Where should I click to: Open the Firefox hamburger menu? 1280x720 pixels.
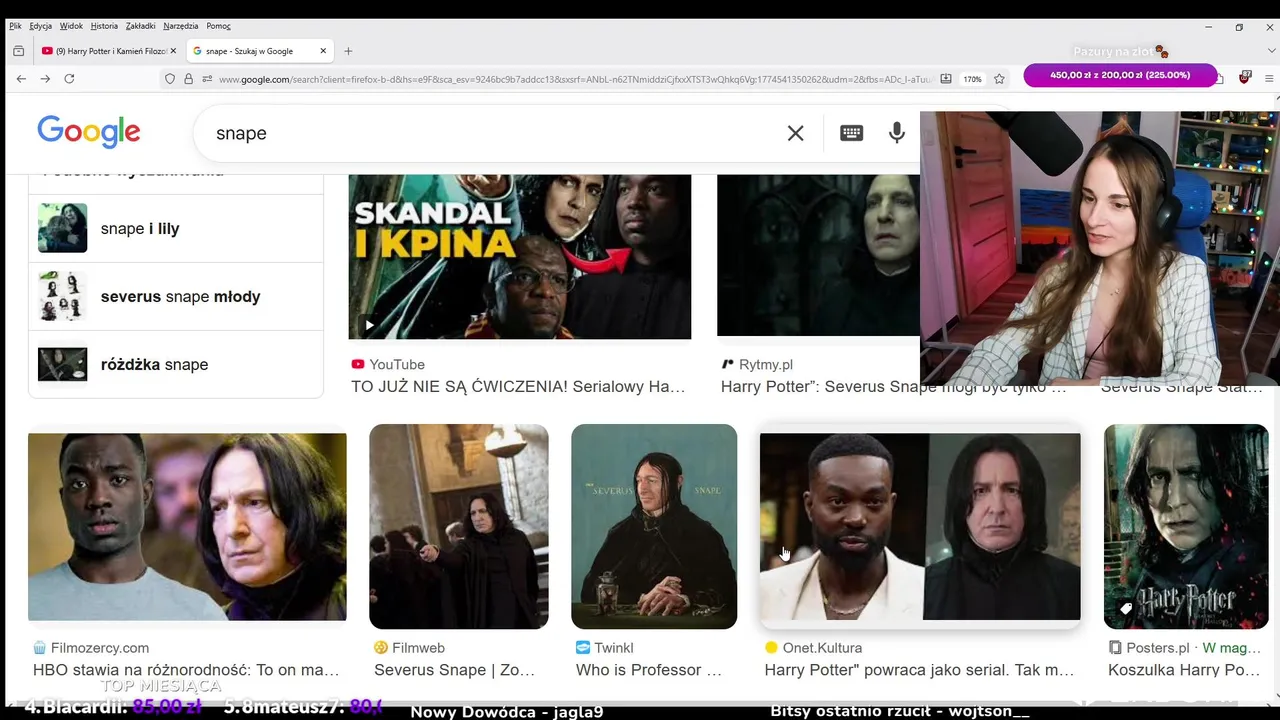[x=1268, y=77]
